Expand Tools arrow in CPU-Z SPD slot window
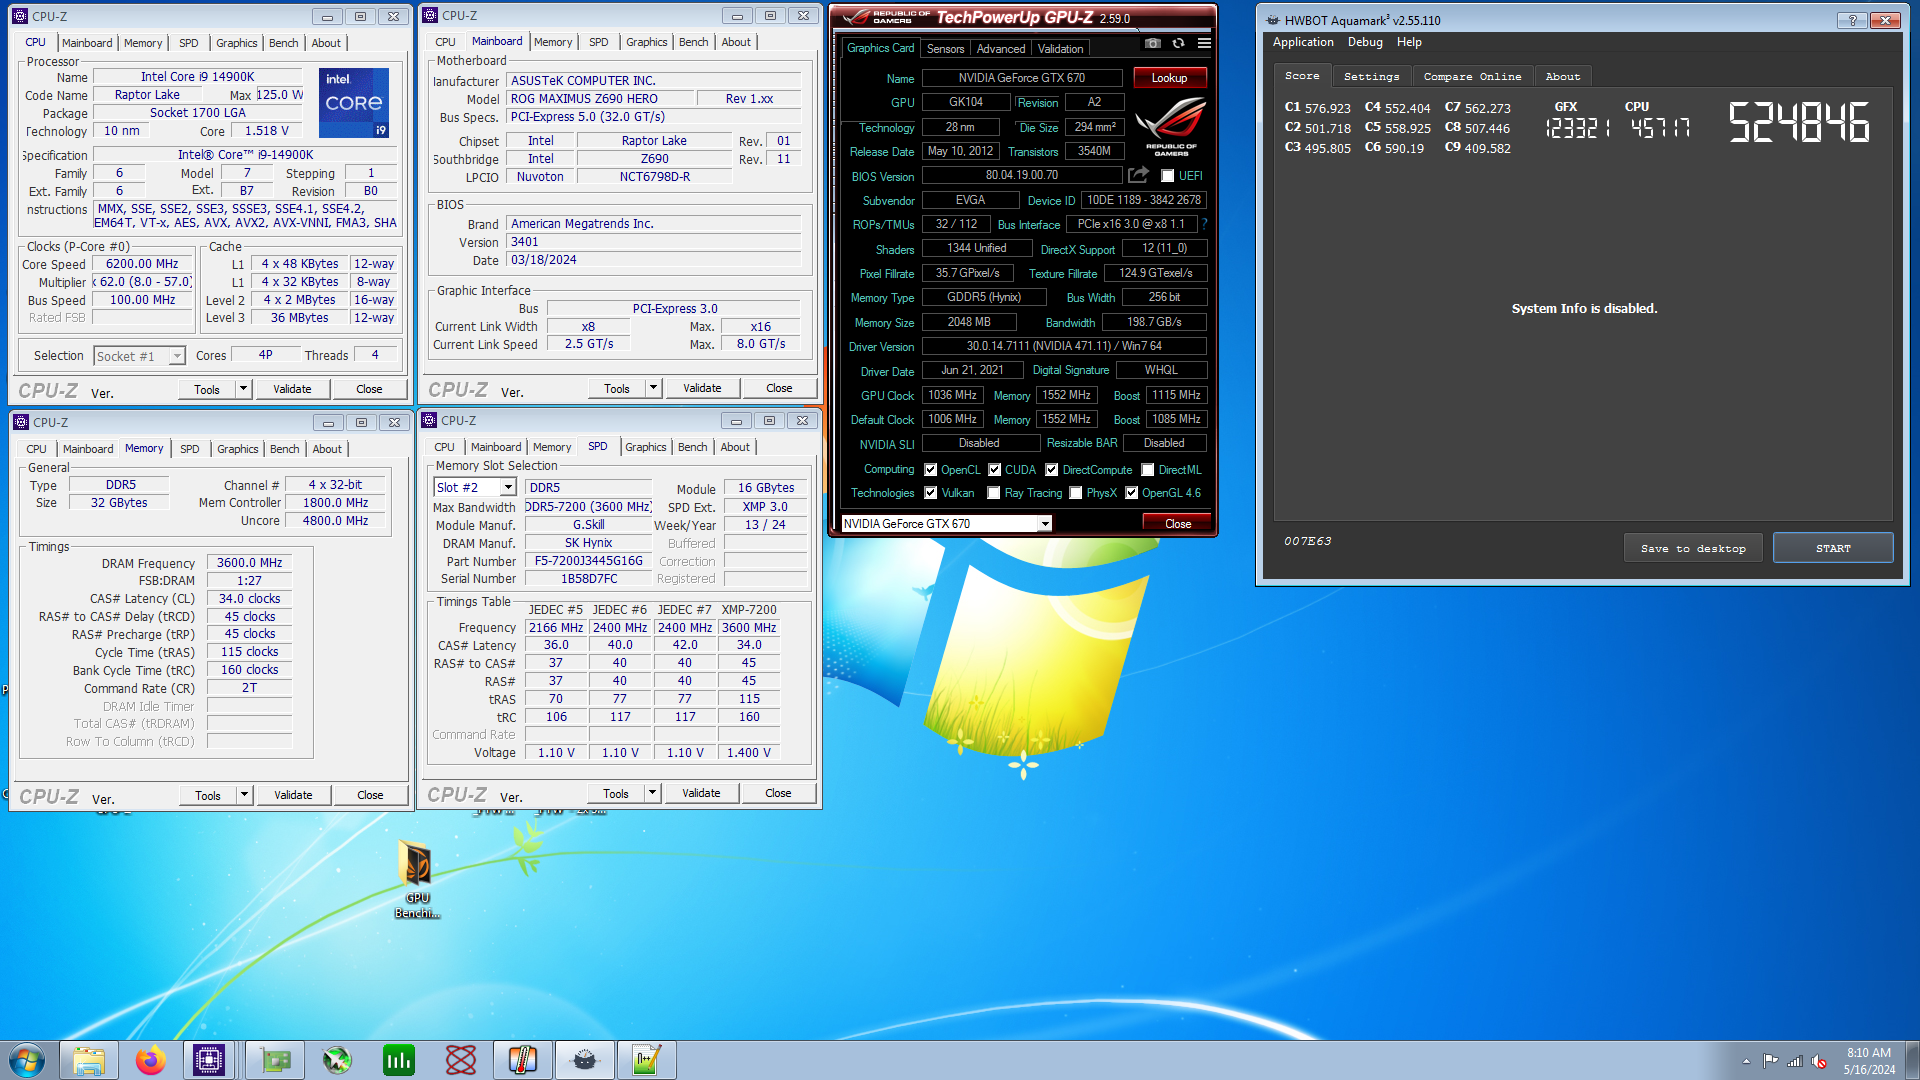This screenshot has height=1080, width=1920. tap(652, 793)
